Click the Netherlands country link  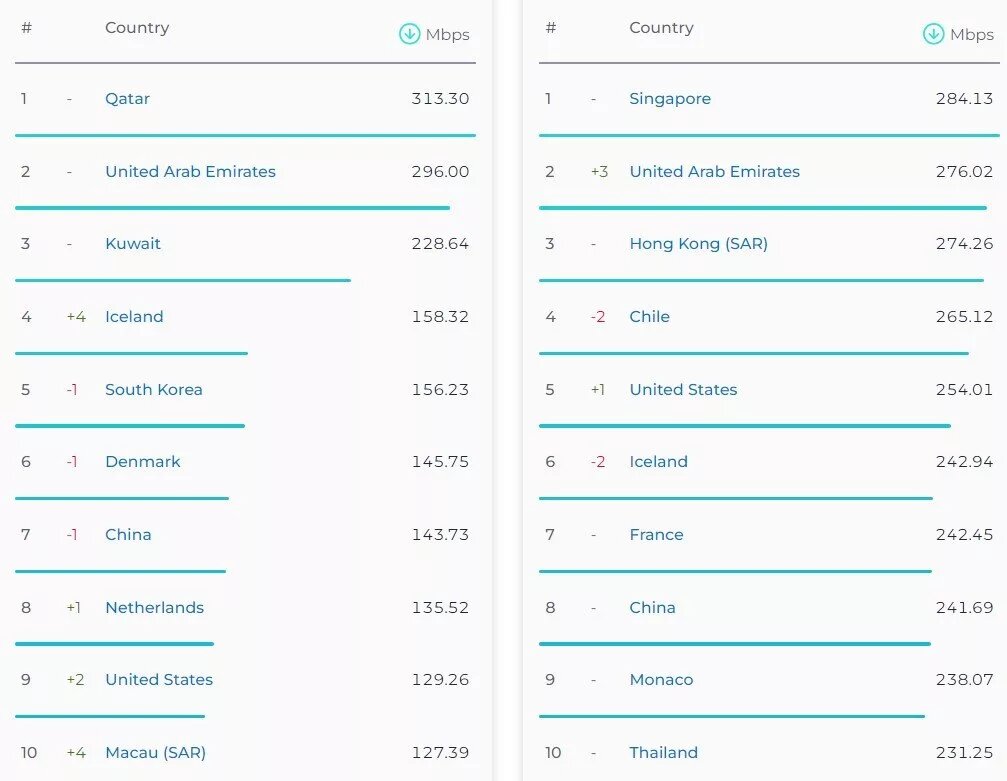(x=154, y=608)
